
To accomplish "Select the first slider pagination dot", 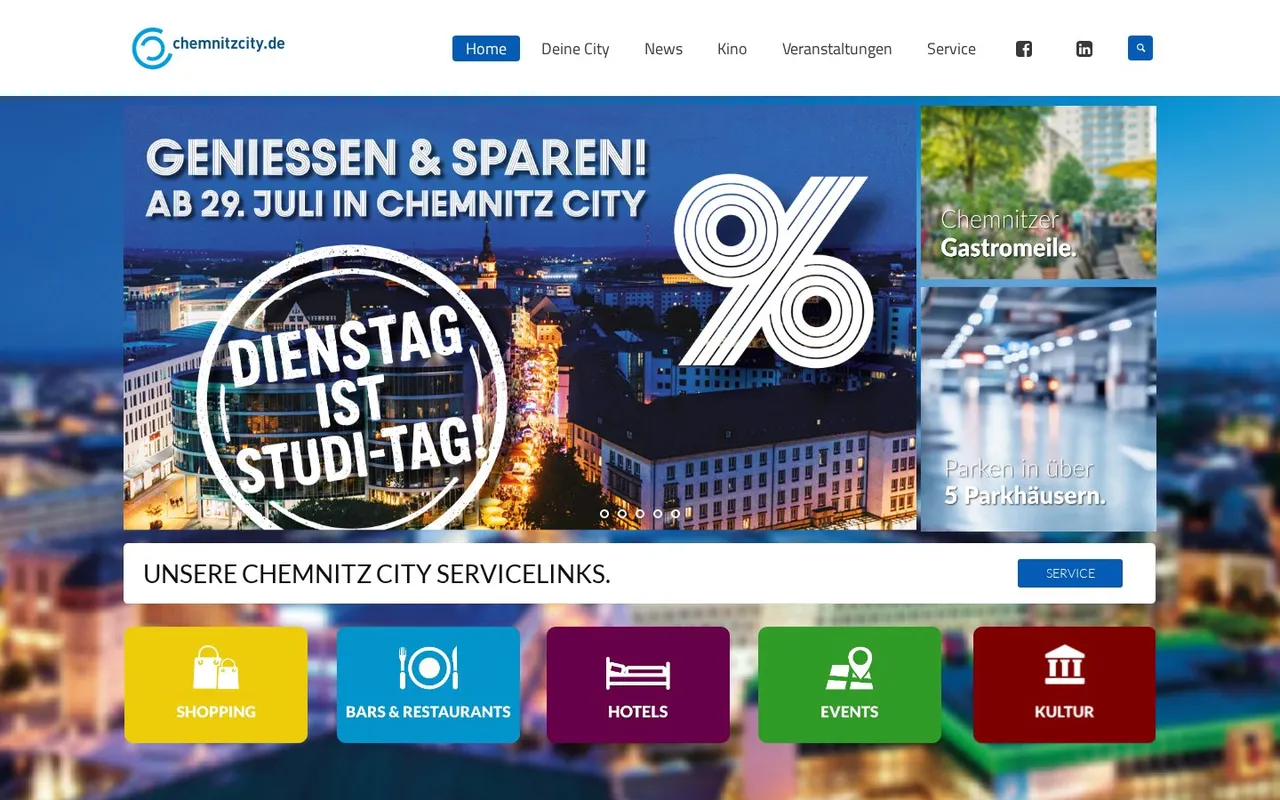I will click(604, 513).
